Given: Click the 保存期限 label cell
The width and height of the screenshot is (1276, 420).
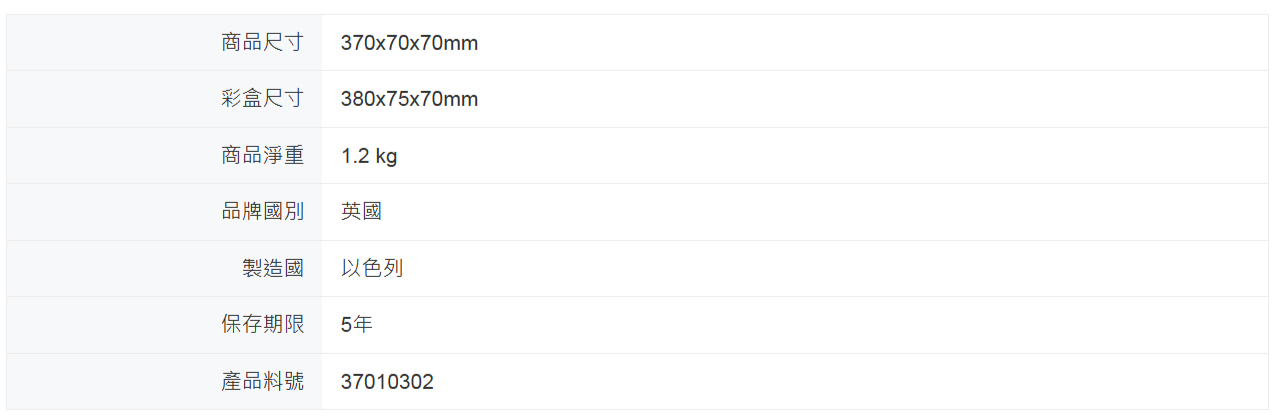Looking at the screenshot, I should click(262, 325).
